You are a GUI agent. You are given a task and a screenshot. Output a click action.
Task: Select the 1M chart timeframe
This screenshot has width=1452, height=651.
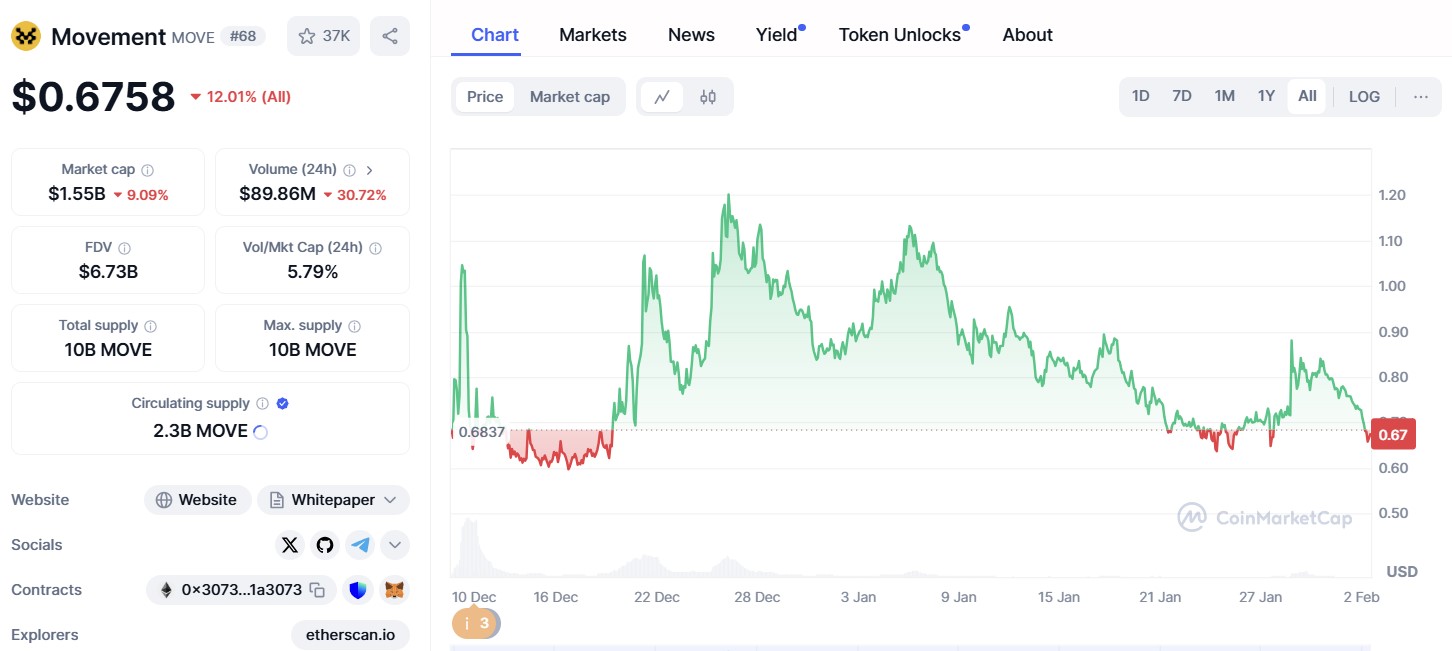[1224, 95]
